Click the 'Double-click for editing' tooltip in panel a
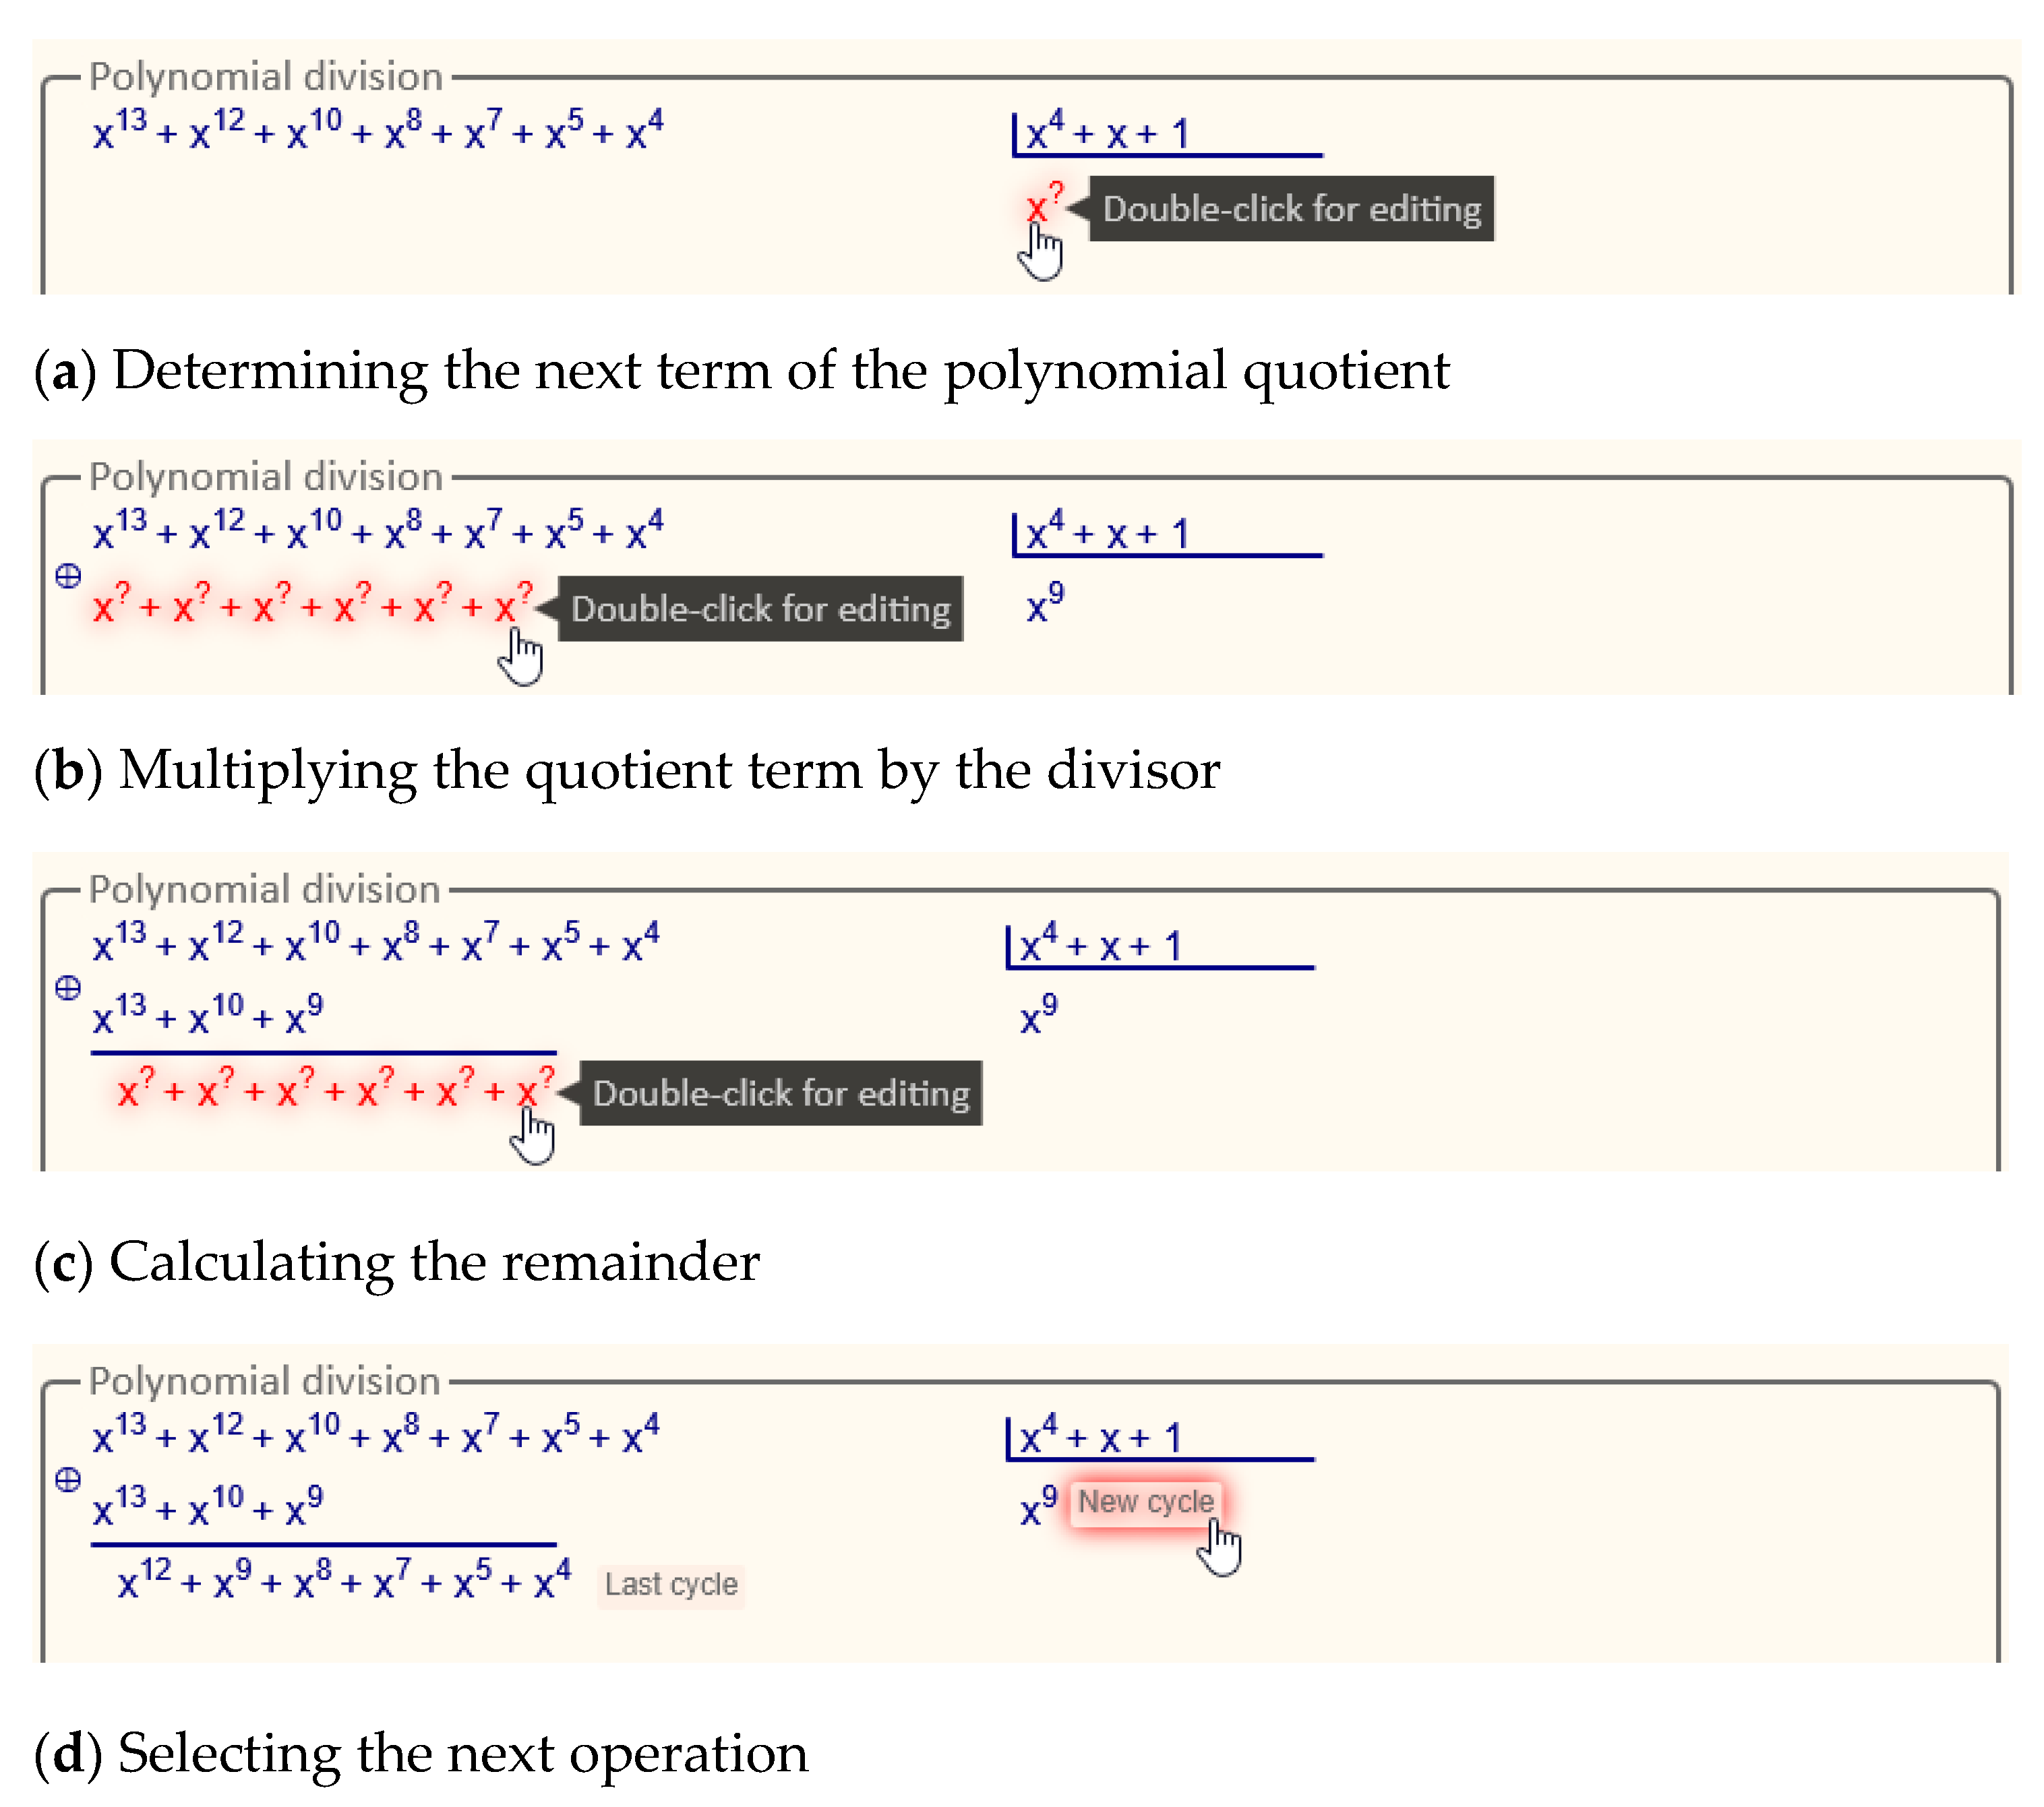The width and height of the screenshot is (2044, 1807). pyautogui.click(x=1291, y=209)
